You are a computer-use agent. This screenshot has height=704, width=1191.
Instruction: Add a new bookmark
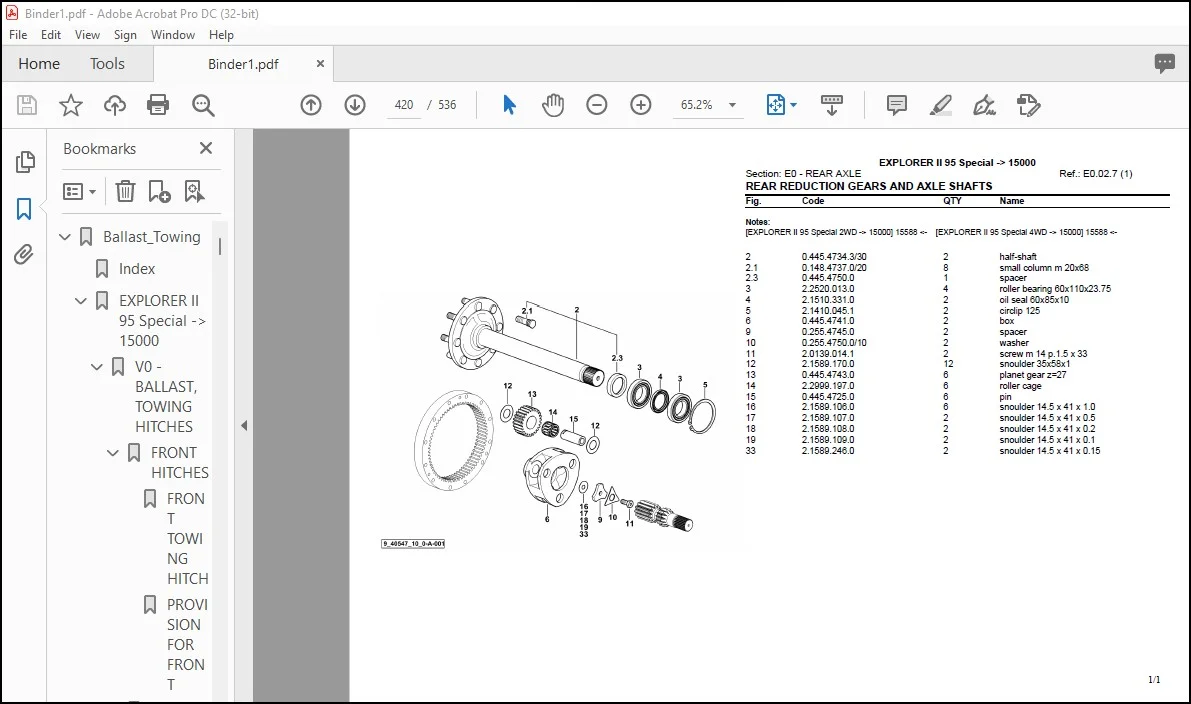tap(159, 191)
